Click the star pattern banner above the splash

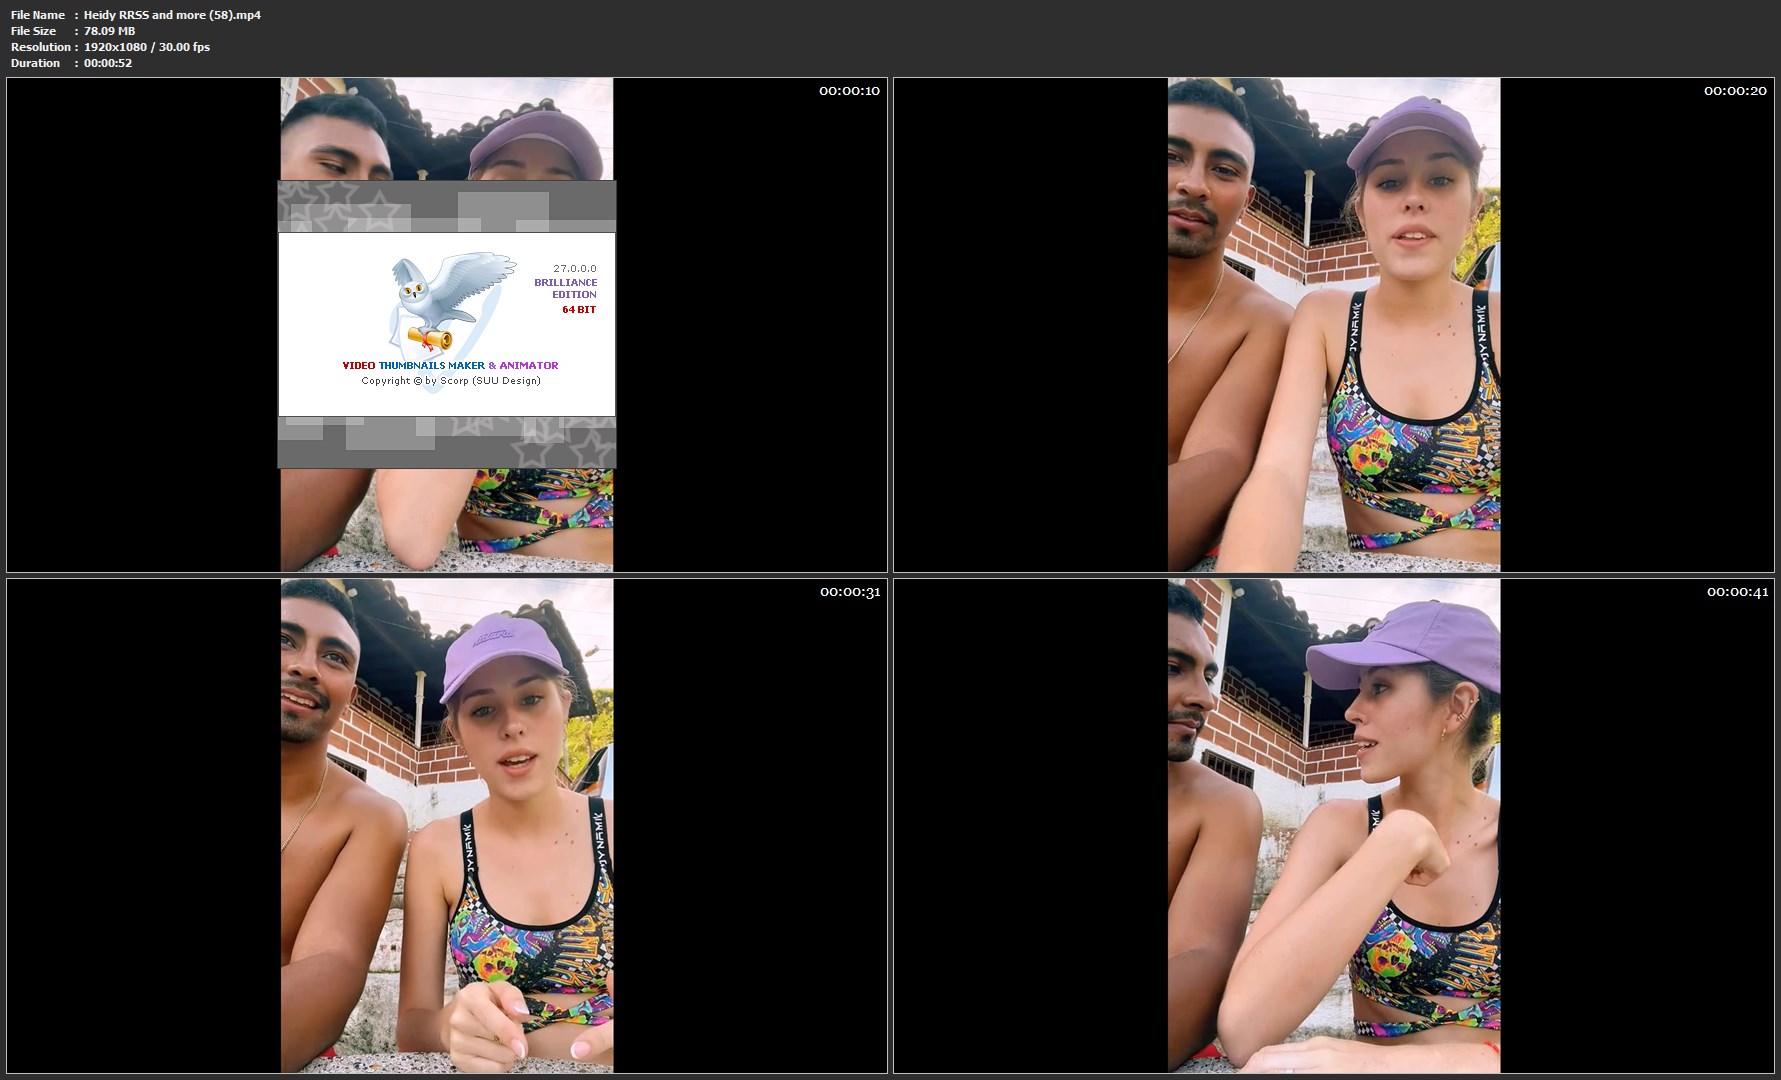pos(446,207)
